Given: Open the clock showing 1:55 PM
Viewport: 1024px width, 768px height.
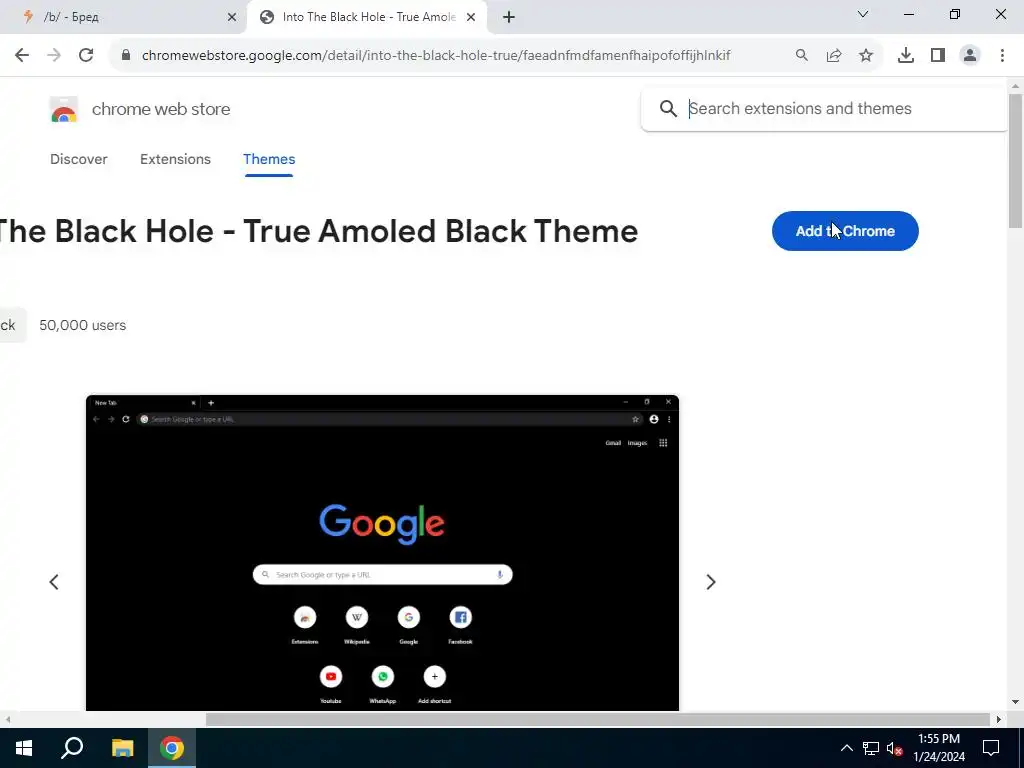Looking at the screenshot, I should (x=939, y=748).
